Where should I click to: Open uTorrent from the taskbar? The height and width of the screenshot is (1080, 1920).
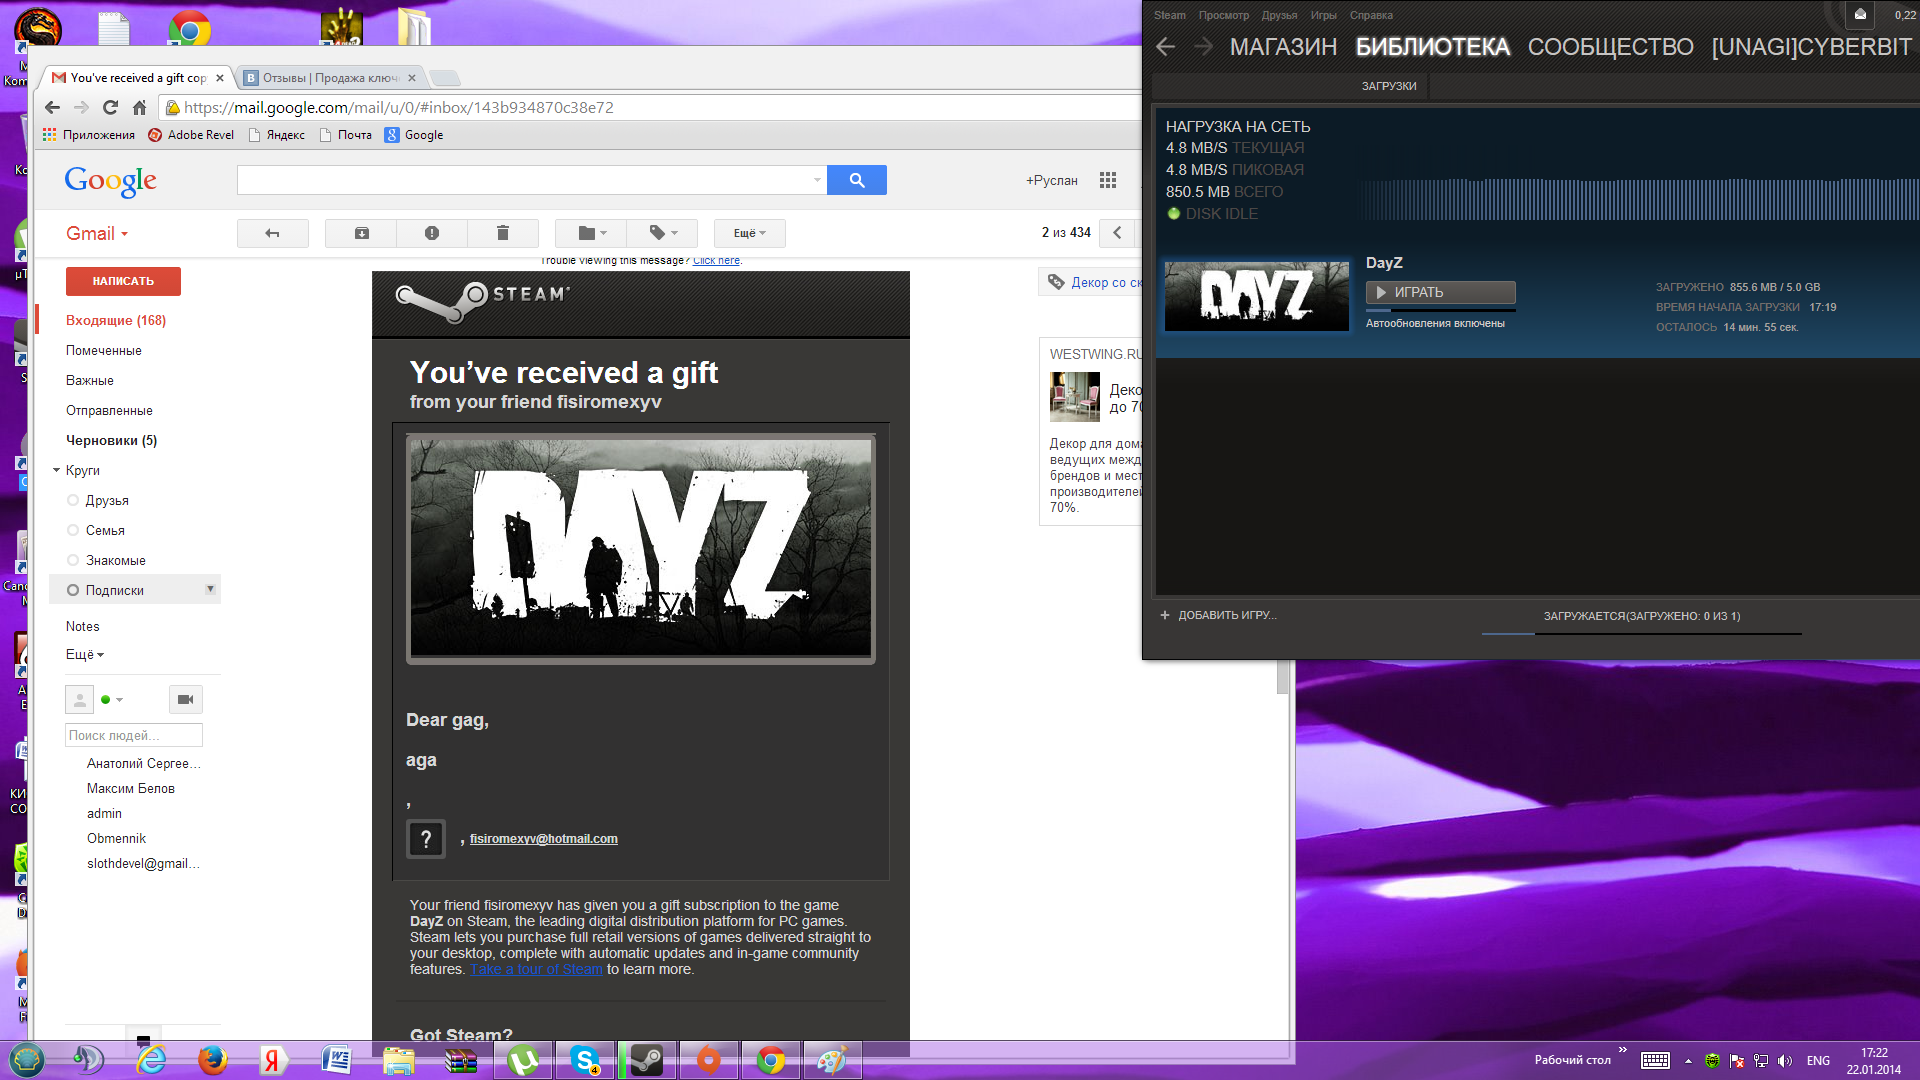[x=522, y=1060]
